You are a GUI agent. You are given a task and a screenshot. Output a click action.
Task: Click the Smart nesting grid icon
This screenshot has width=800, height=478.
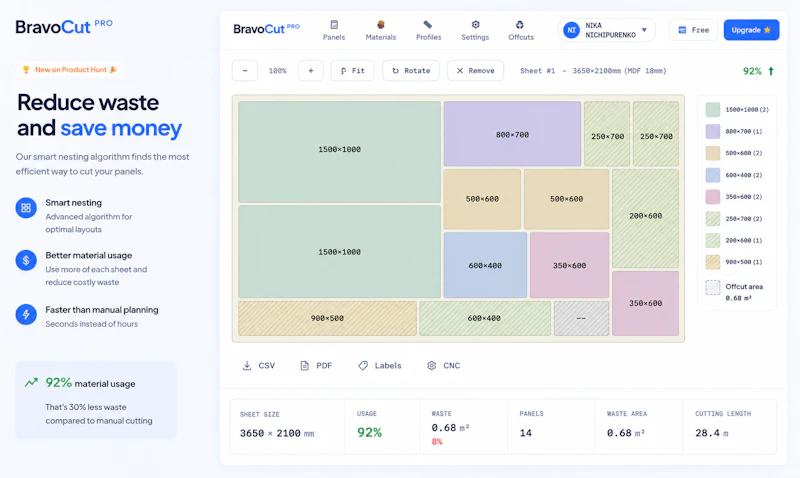click(26, 208)
